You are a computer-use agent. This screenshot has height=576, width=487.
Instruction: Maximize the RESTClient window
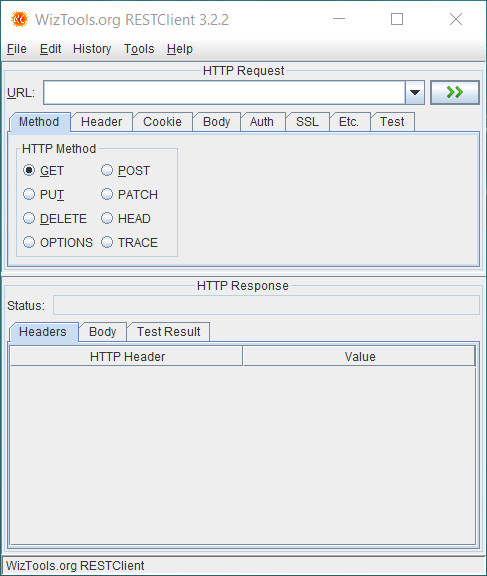coord(397,19)
